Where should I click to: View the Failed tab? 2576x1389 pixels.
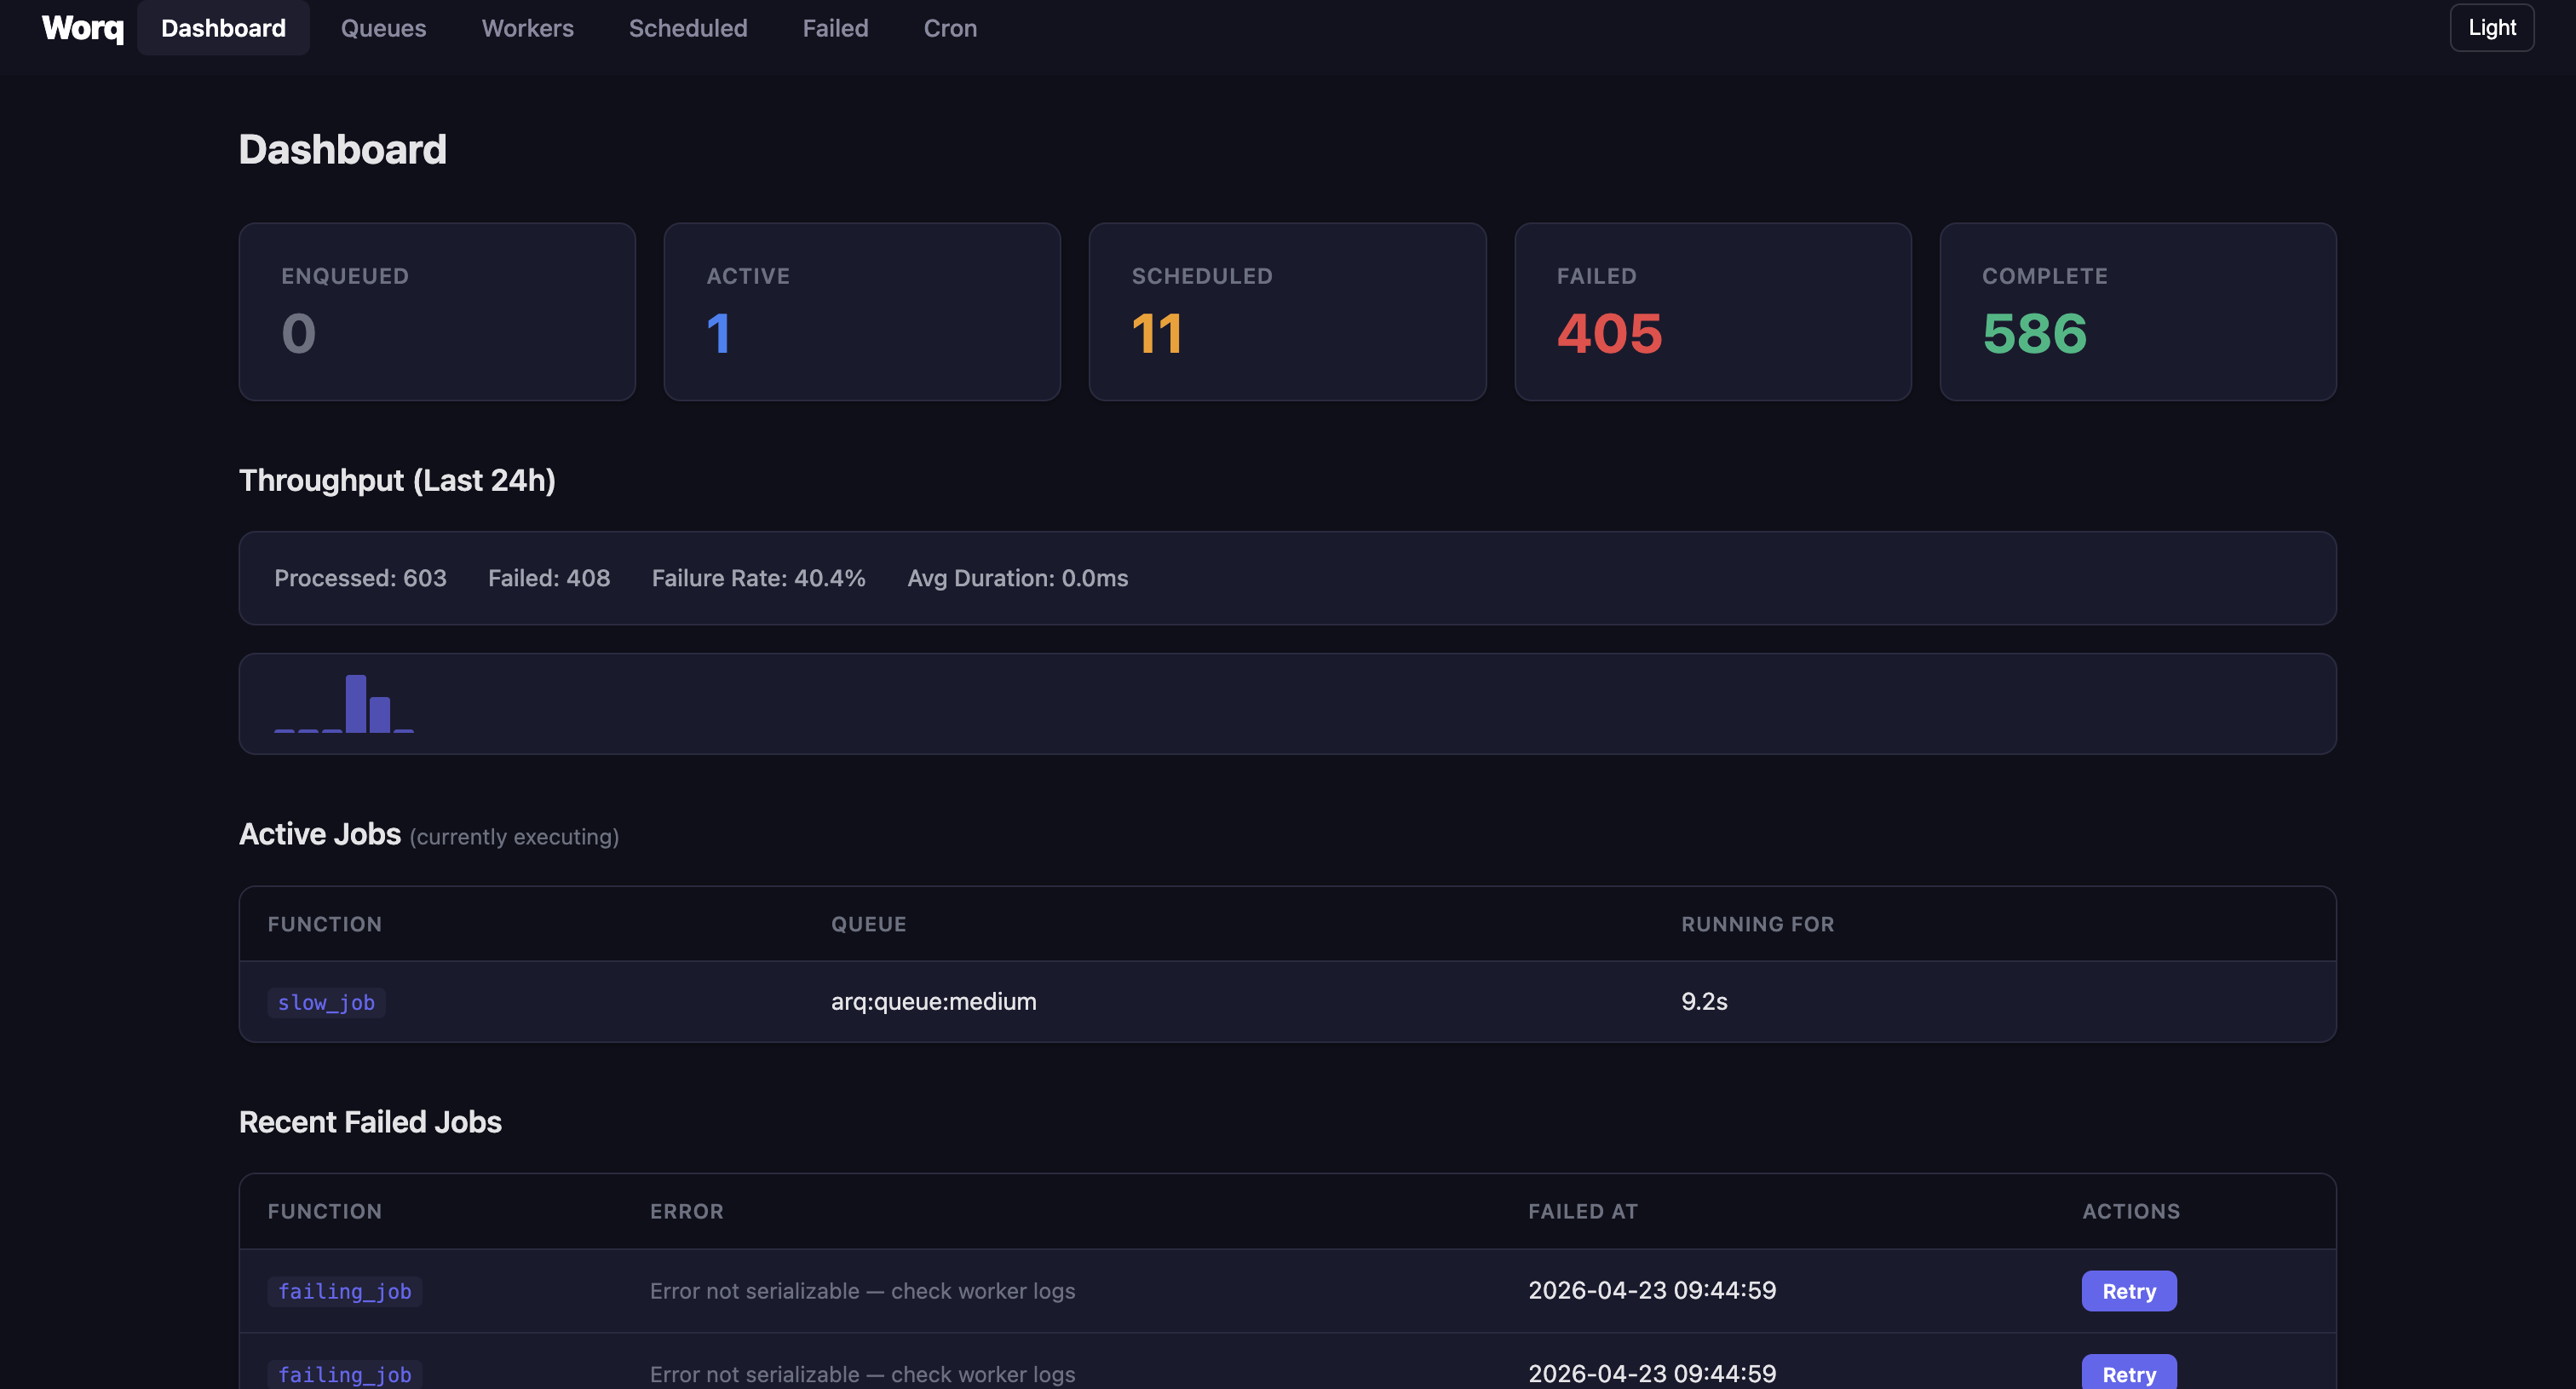coord(835,28)
